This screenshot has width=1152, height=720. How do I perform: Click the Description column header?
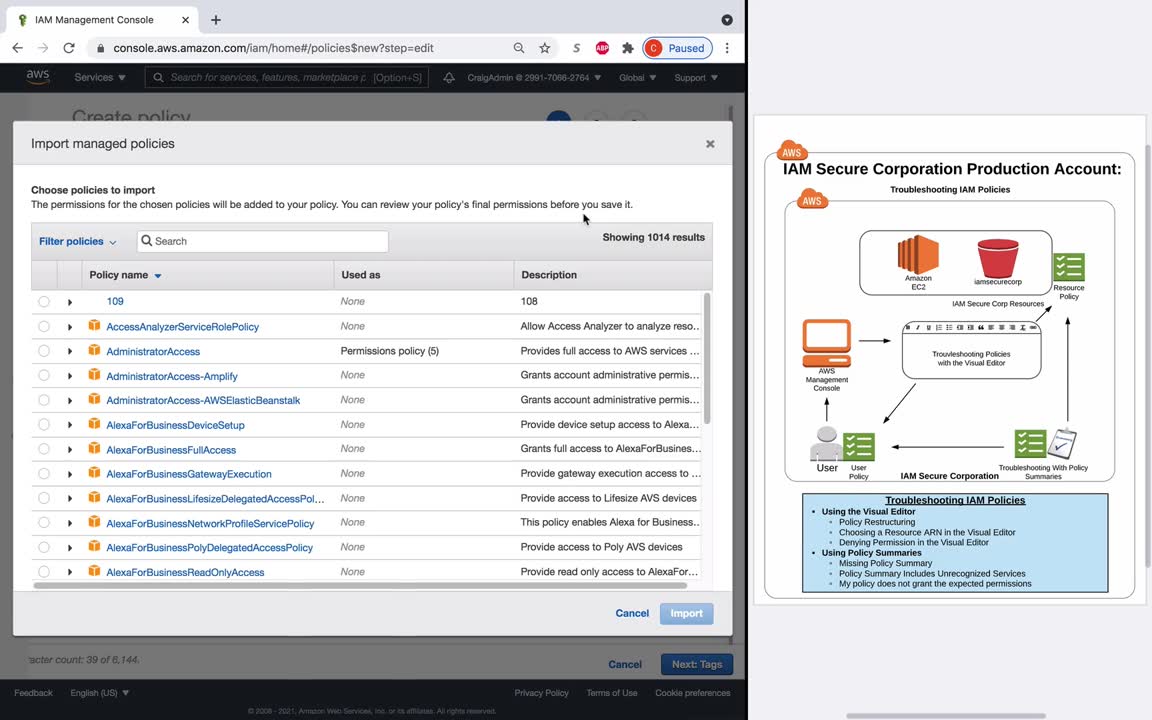[549, 275]
